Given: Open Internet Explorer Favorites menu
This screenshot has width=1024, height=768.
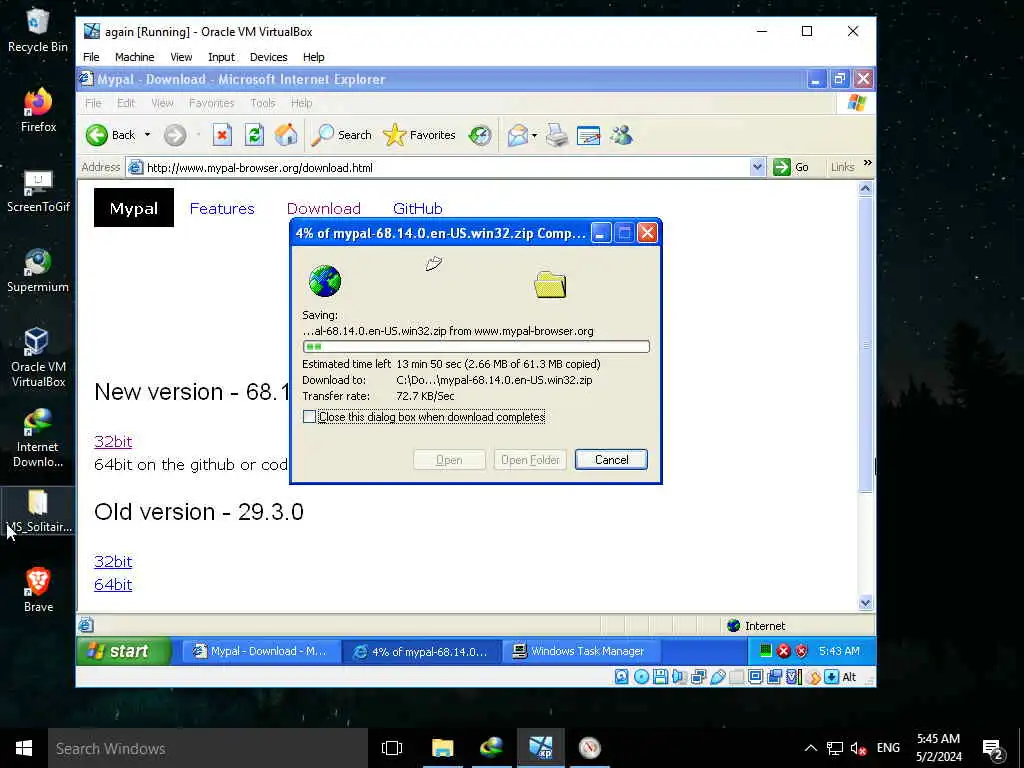Looking at the screenshot, I should 212,103.
